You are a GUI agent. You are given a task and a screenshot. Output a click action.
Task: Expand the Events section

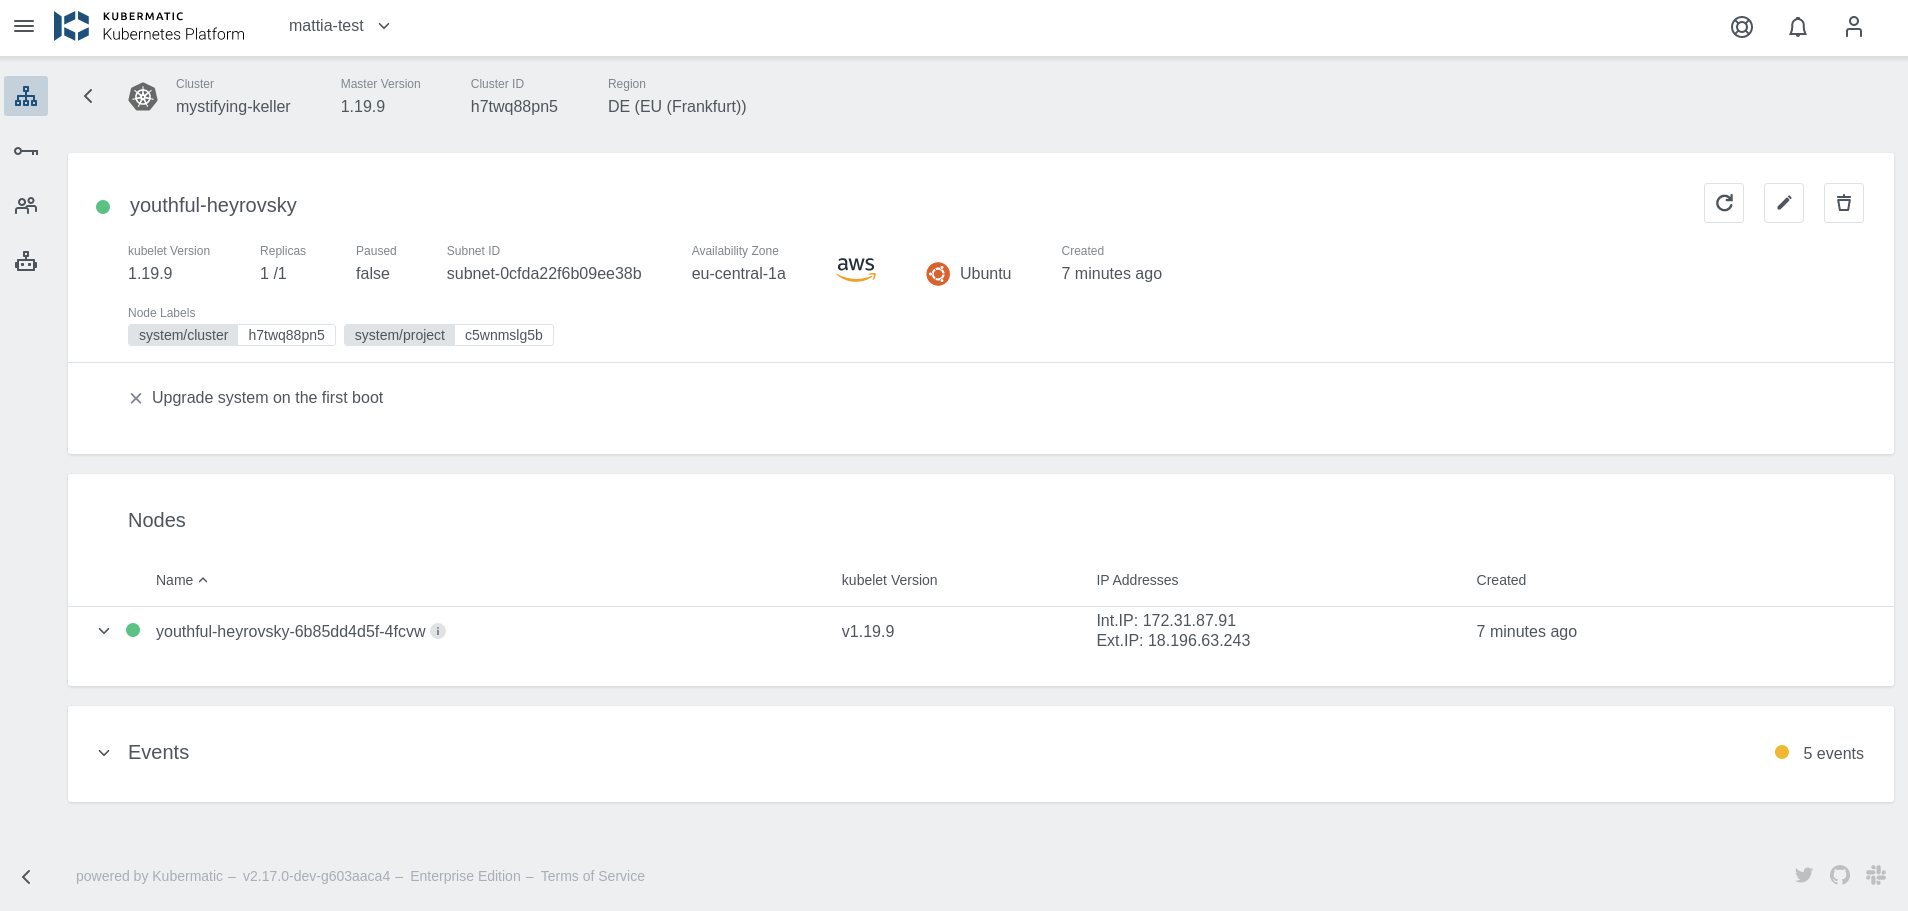(x=104, y=753)
